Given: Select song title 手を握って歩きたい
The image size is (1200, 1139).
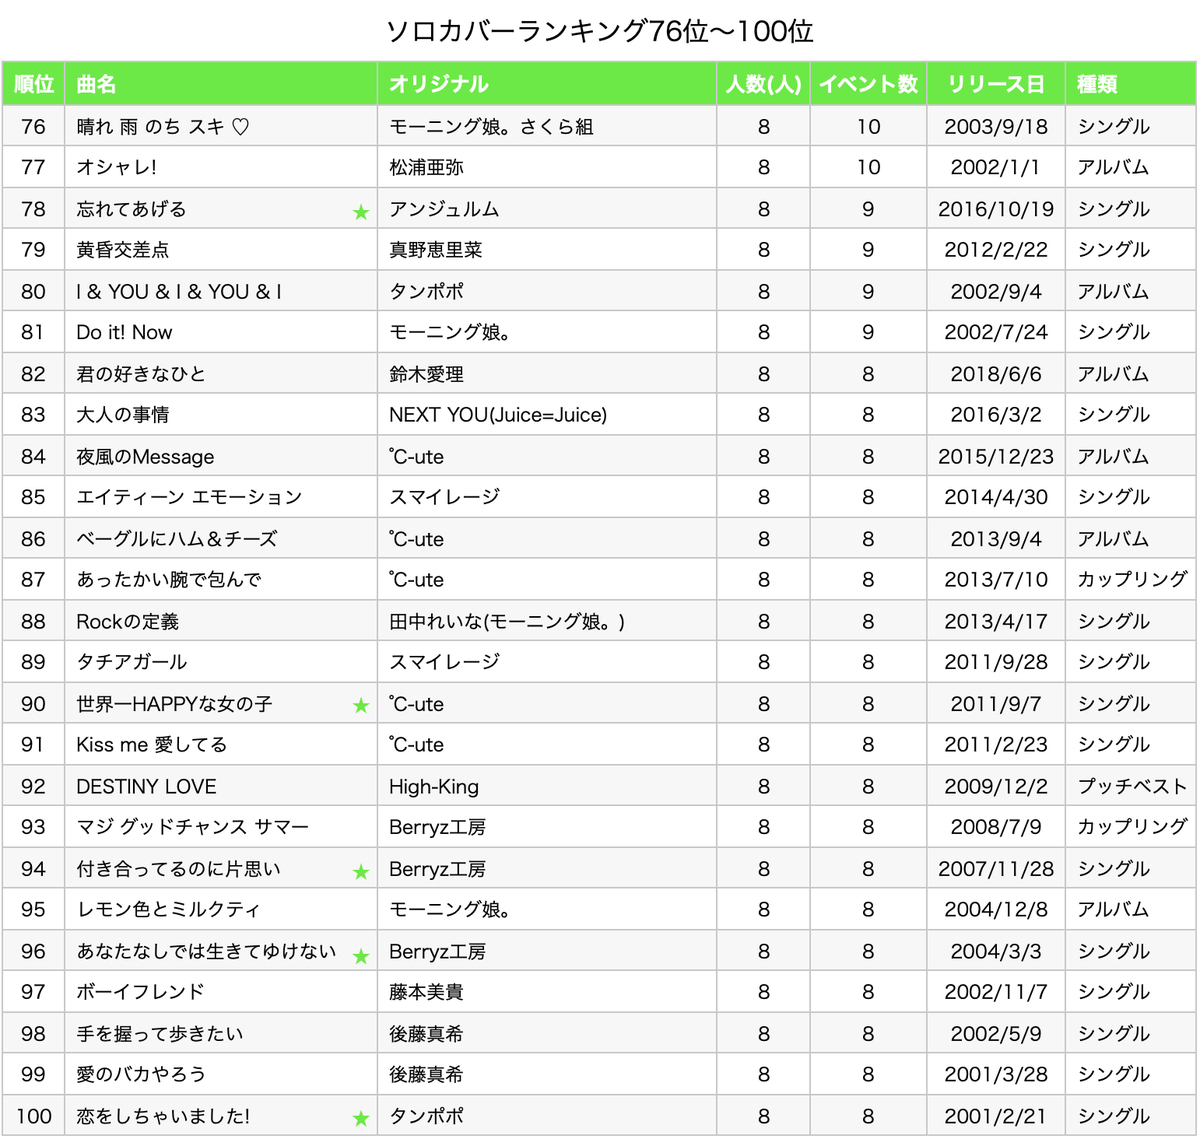Looking at the screenshot, I should [x=159, y=1034].
